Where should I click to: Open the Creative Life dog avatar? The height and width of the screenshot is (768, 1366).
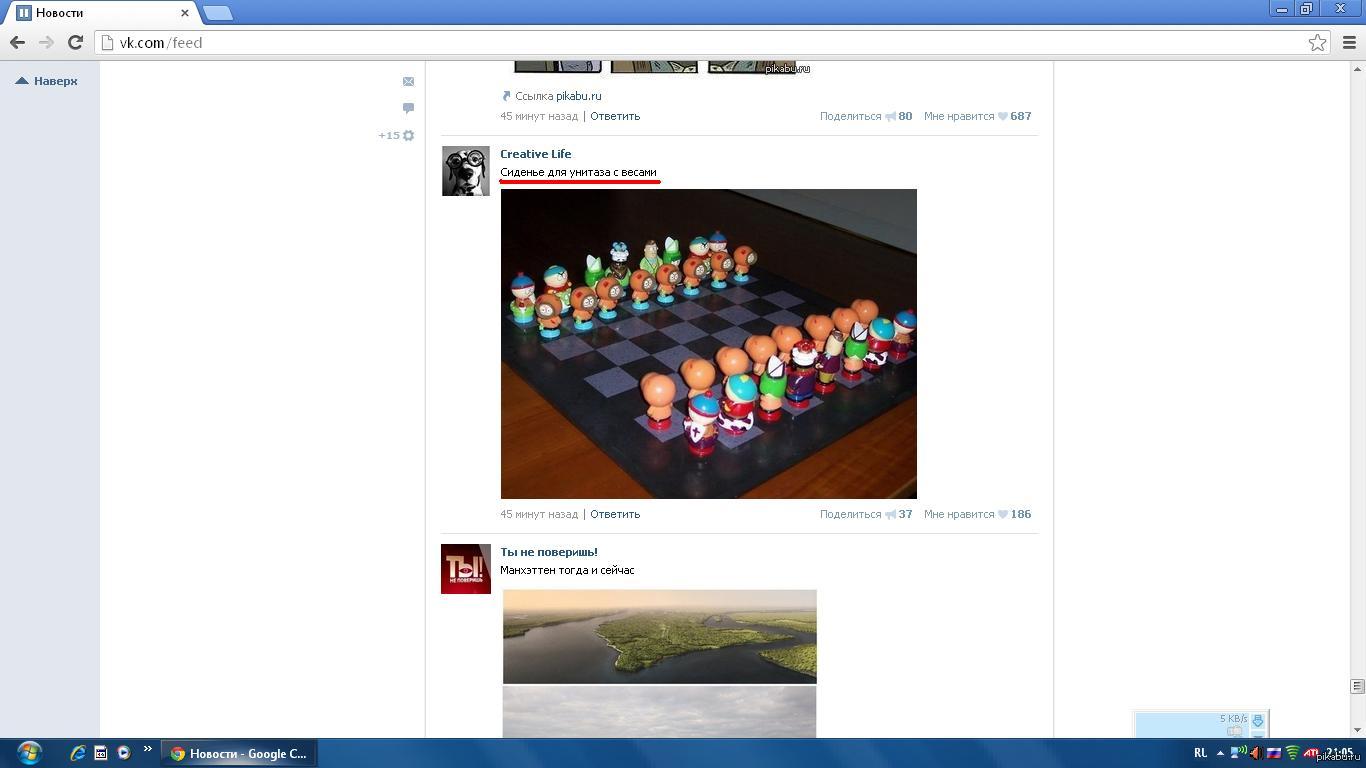coord(465,171)
